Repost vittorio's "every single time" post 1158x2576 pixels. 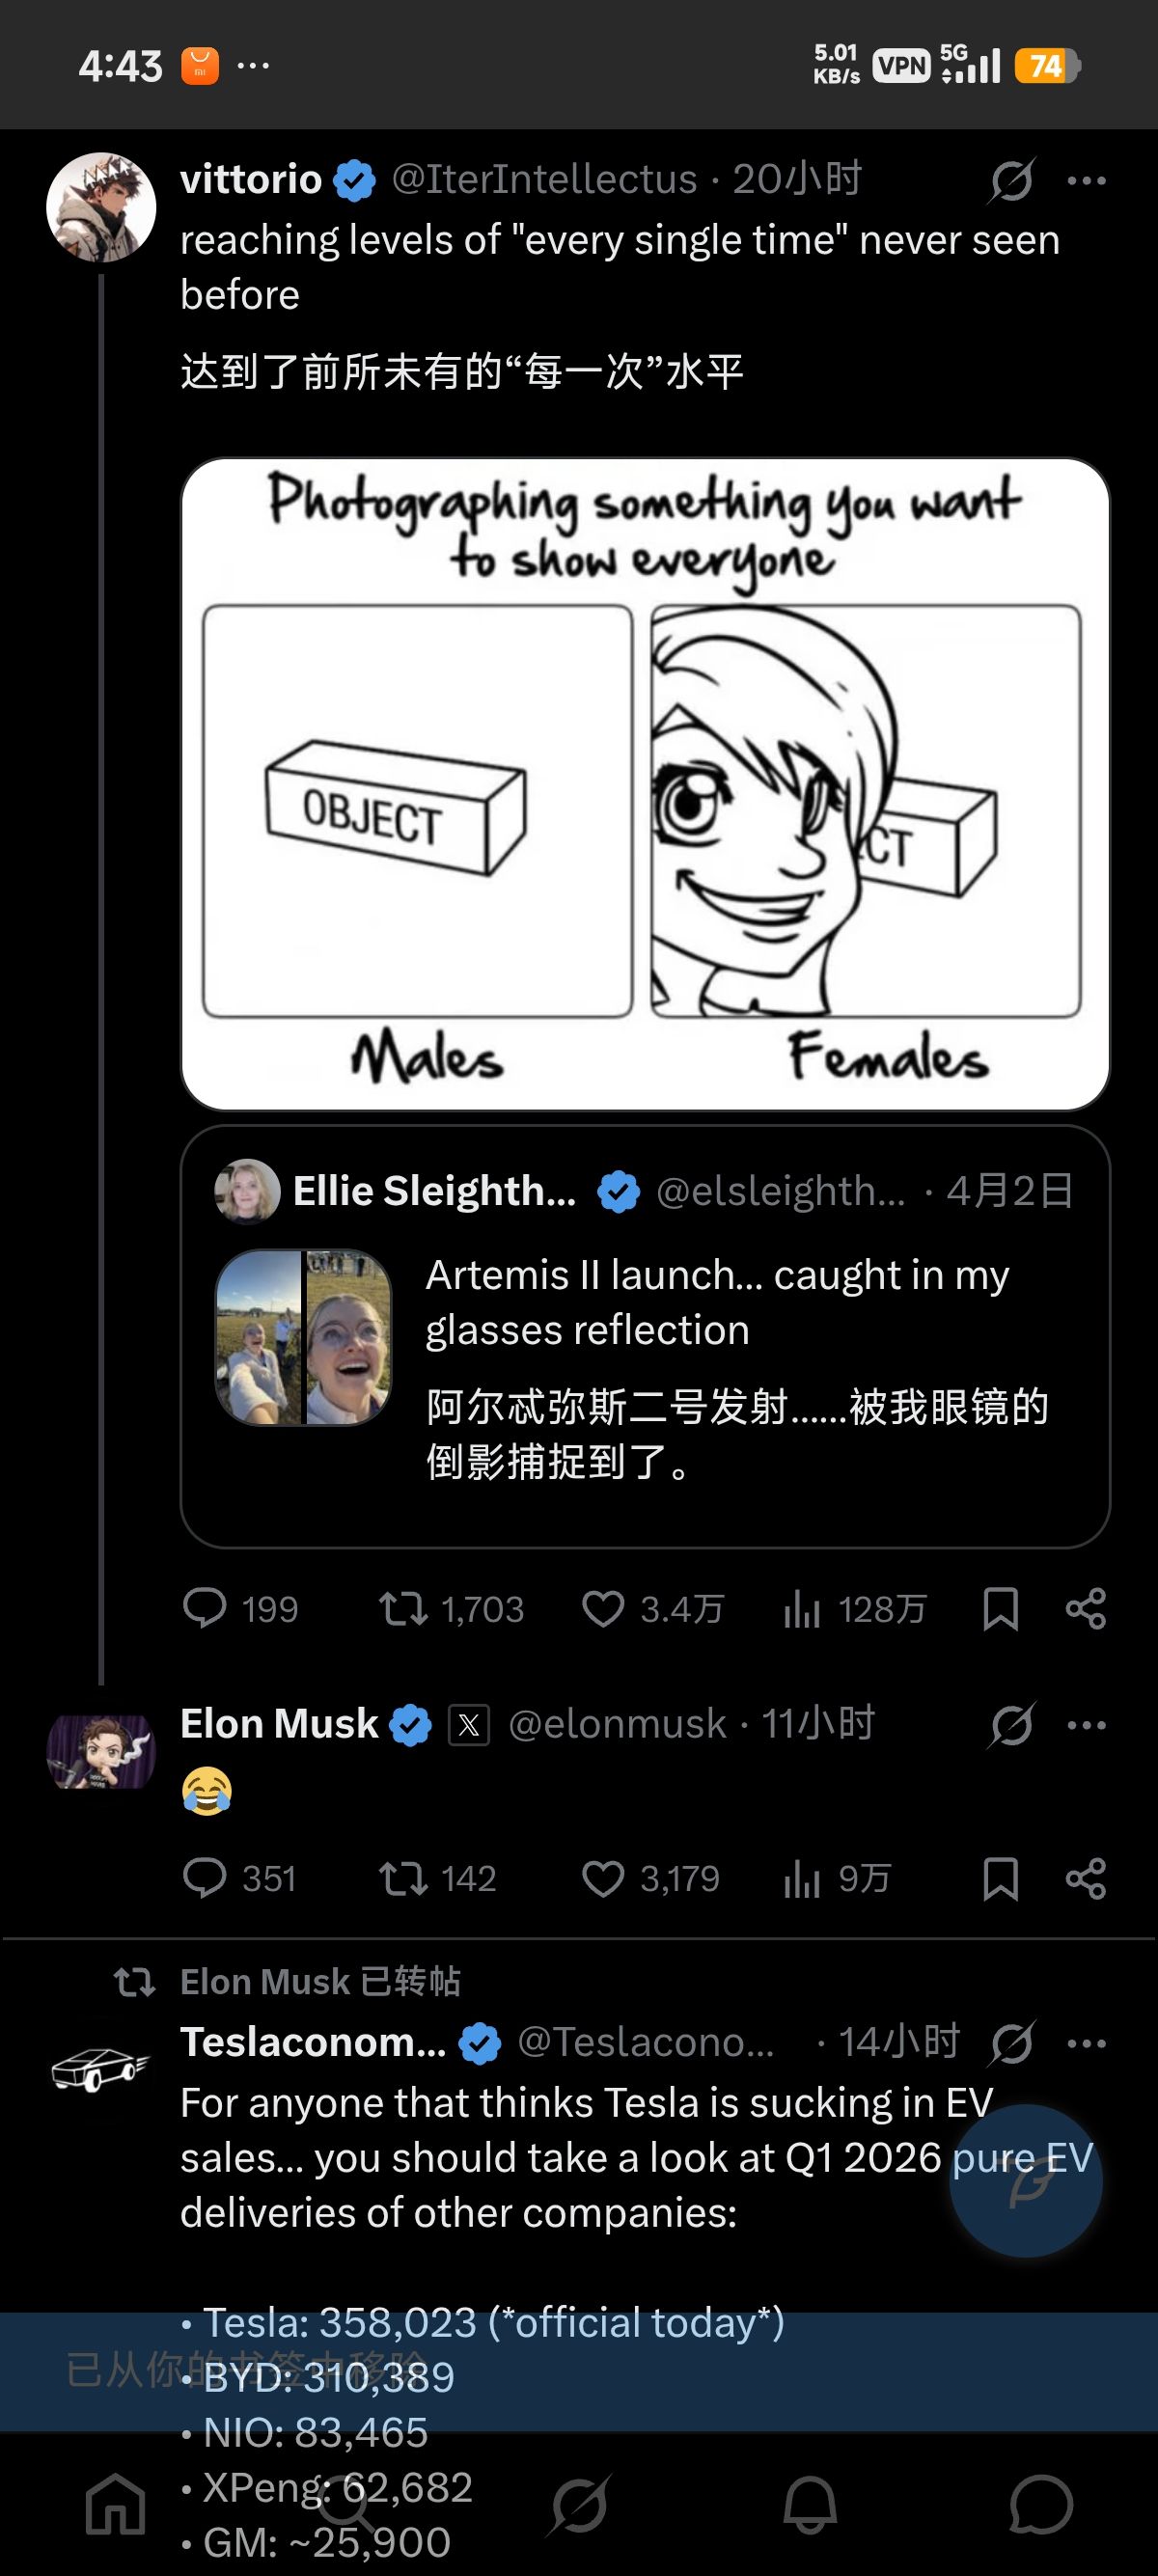pyautogui.click(x=403, y=1609)
